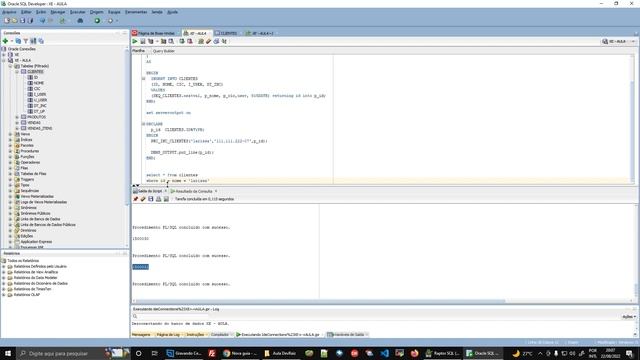
Task: Click the magnifier search icon in the log panel
Action: point(135,316)
